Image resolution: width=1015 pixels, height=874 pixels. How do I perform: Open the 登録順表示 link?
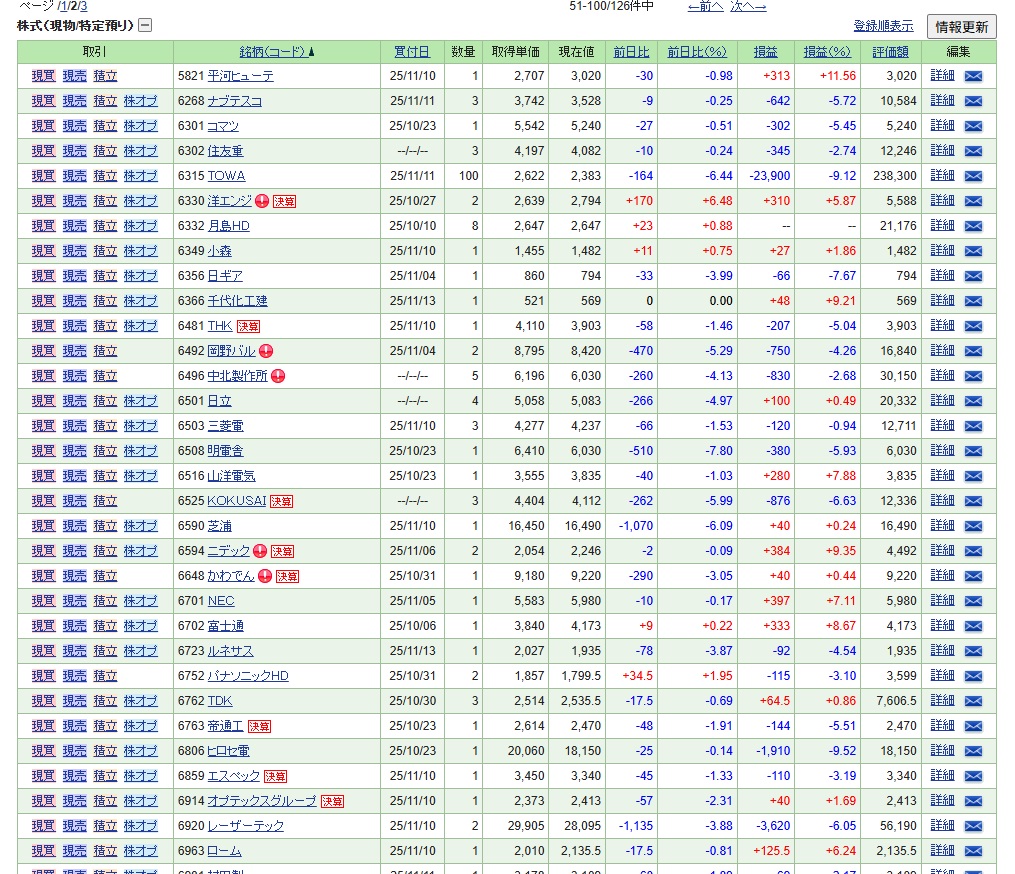tap(883, 26)
